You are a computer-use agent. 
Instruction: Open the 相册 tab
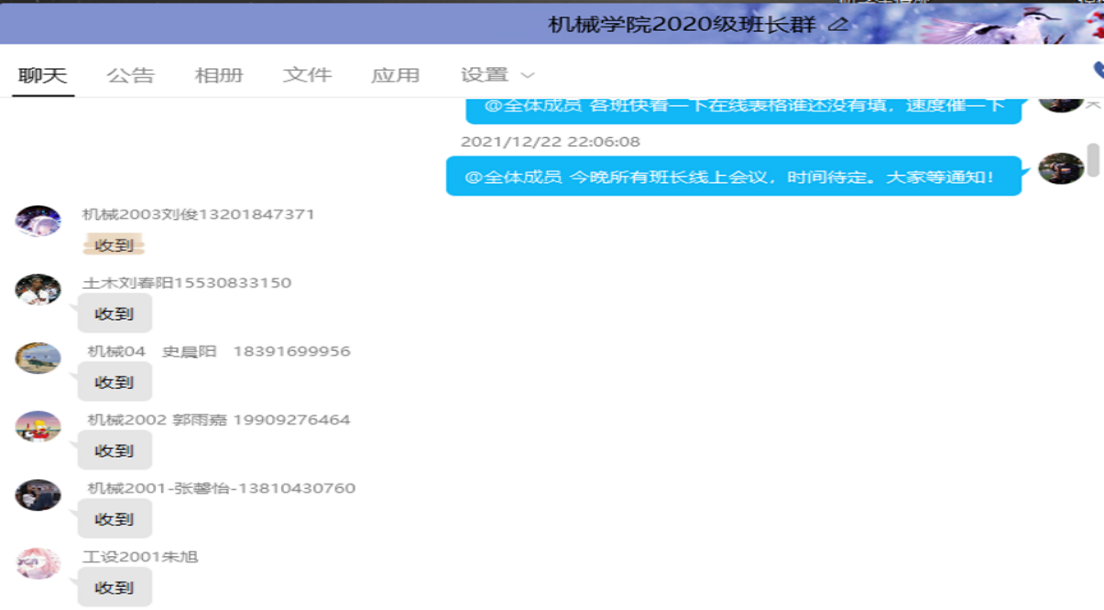pos(219,75)
